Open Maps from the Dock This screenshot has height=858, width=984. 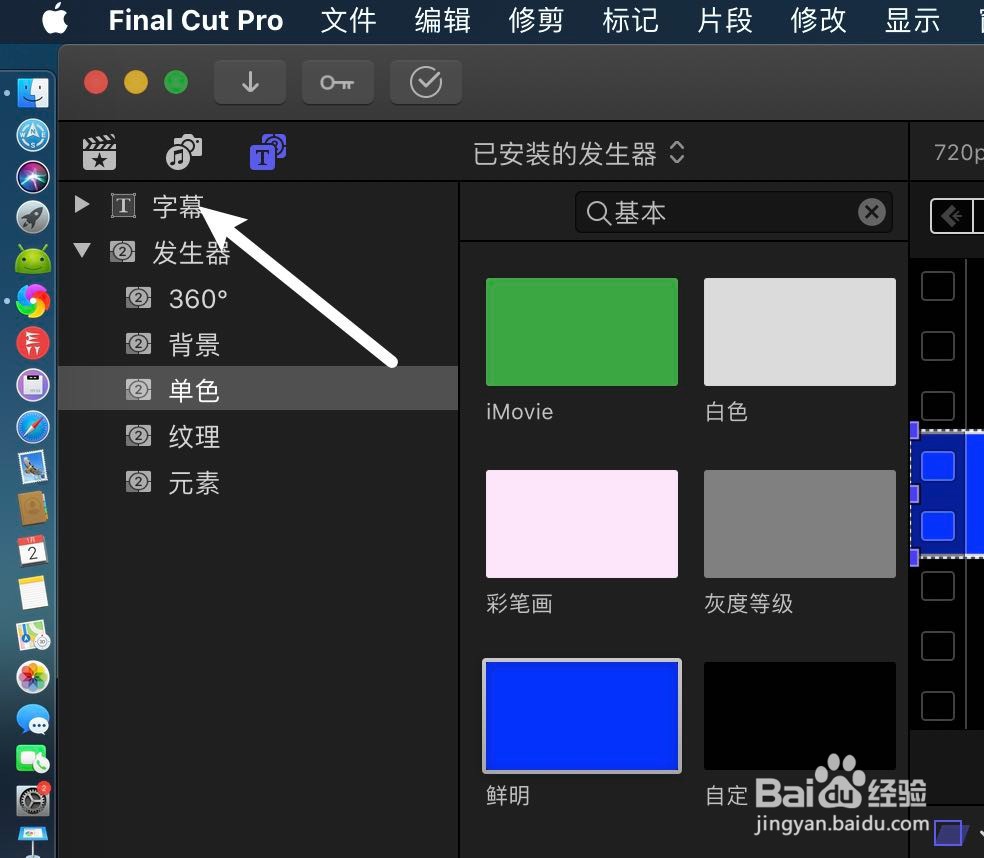pos(33,635)
